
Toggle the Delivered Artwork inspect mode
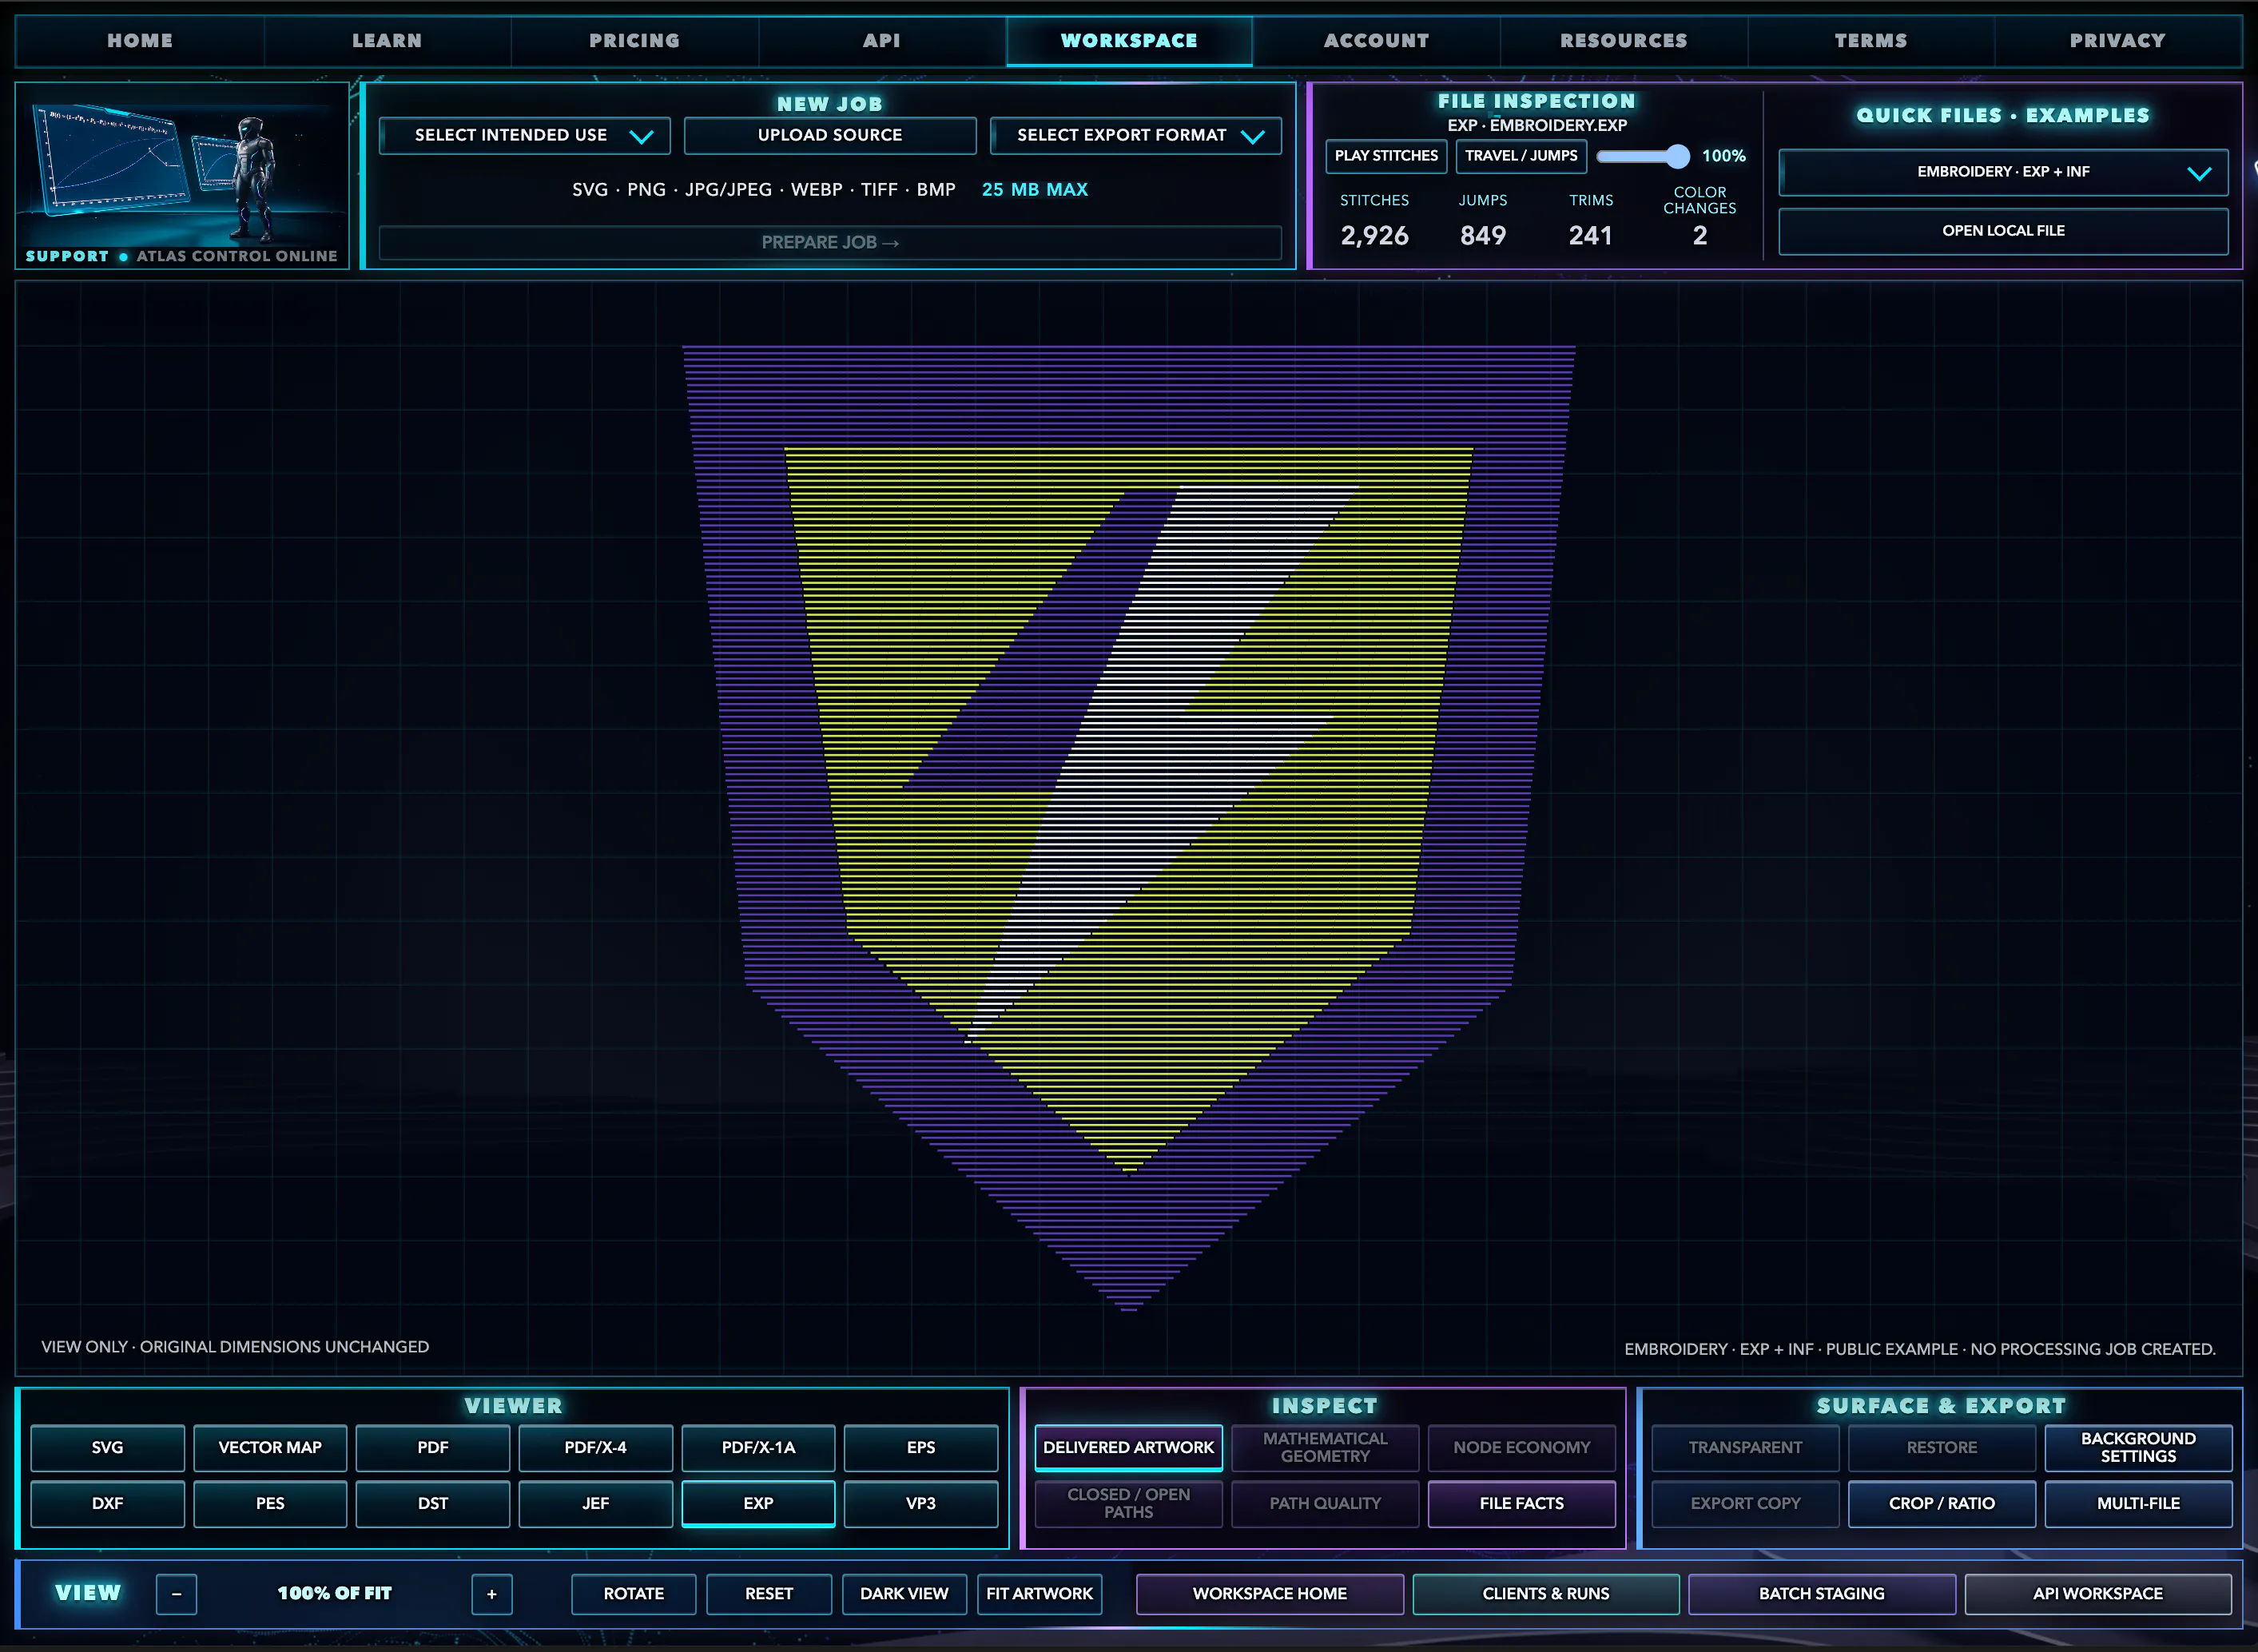[x=1128, y=1447]
